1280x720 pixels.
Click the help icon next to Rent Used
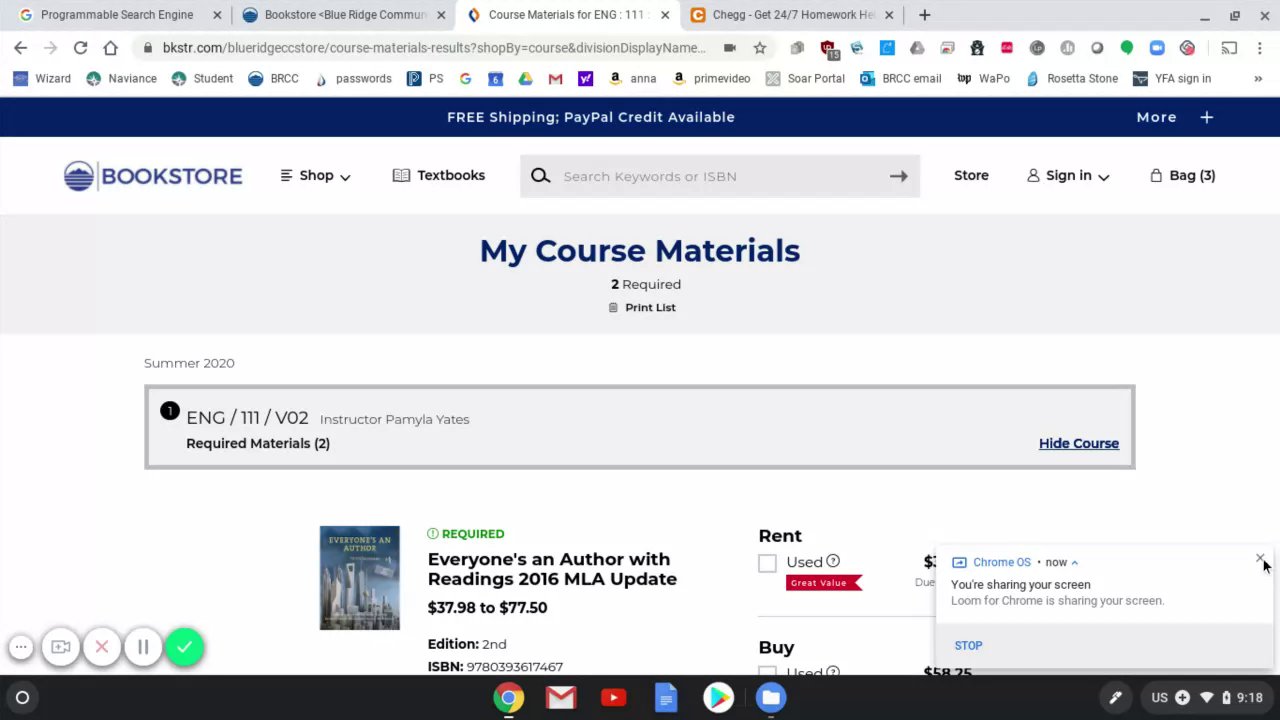click(833, 561)
